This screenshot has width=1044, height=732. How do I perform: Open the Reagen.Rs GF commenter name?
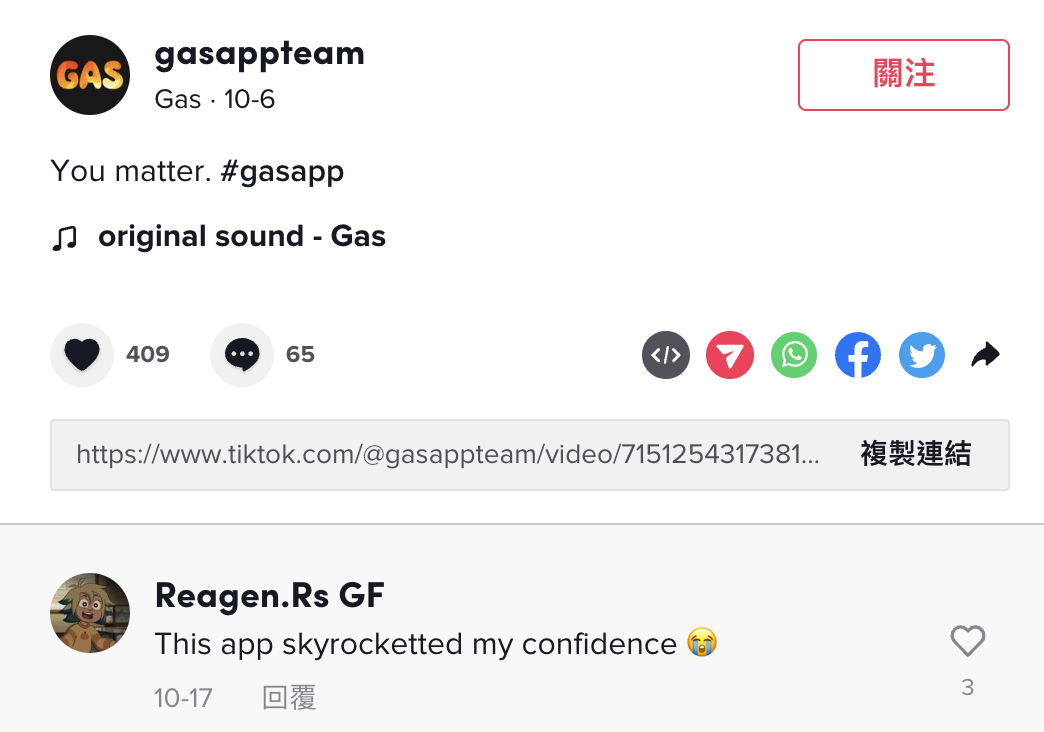click(x=269, y=597)
